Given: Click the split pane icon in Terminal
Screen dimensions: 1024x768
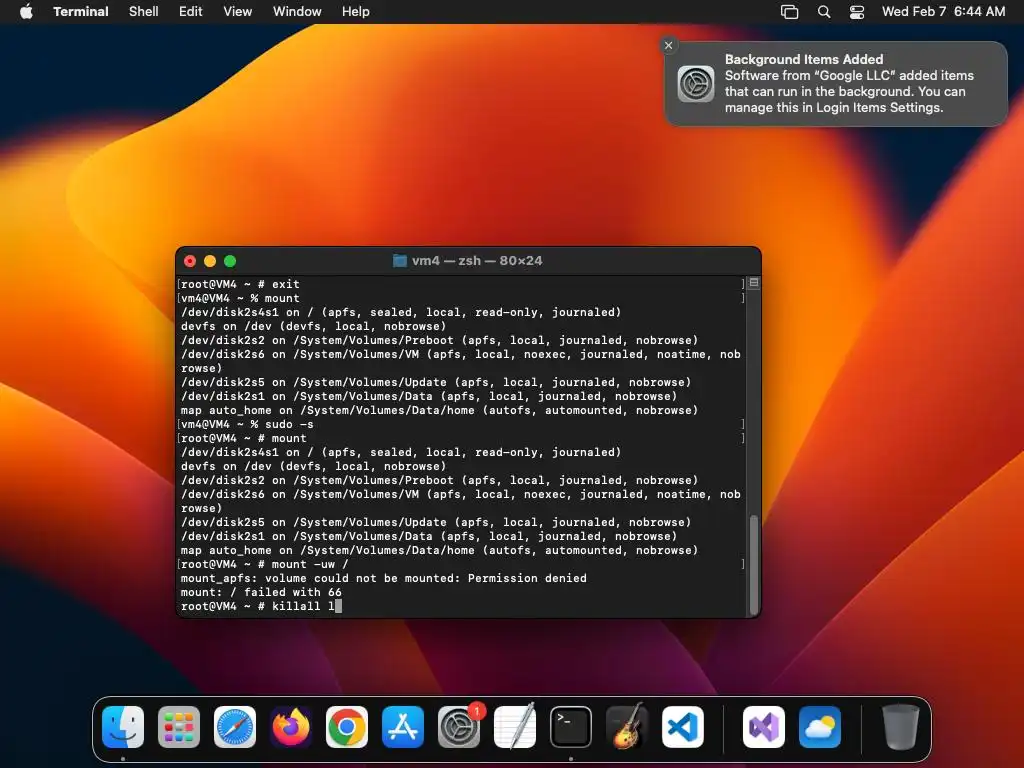Looking at the screenshot, I should [x=754, y=283].
